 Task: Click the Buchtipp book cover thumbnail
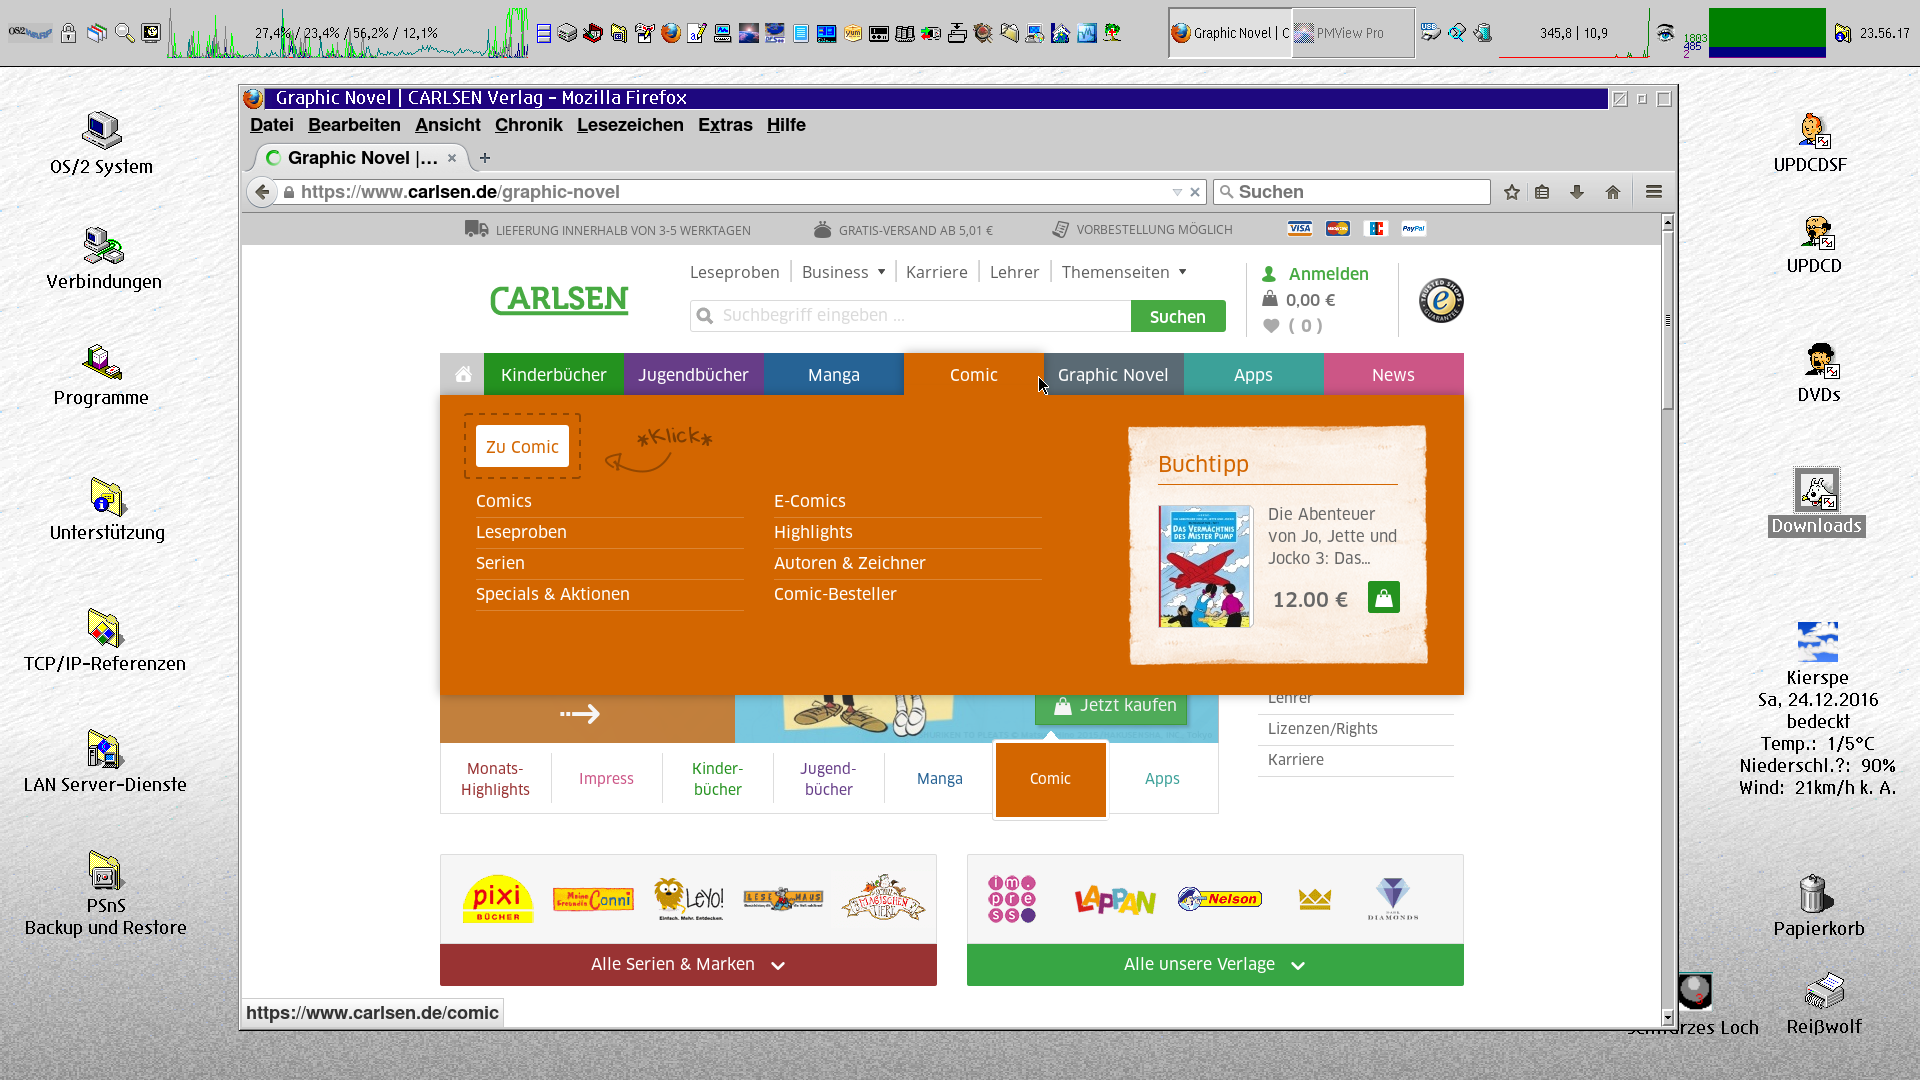click(x=1205, y=566)
